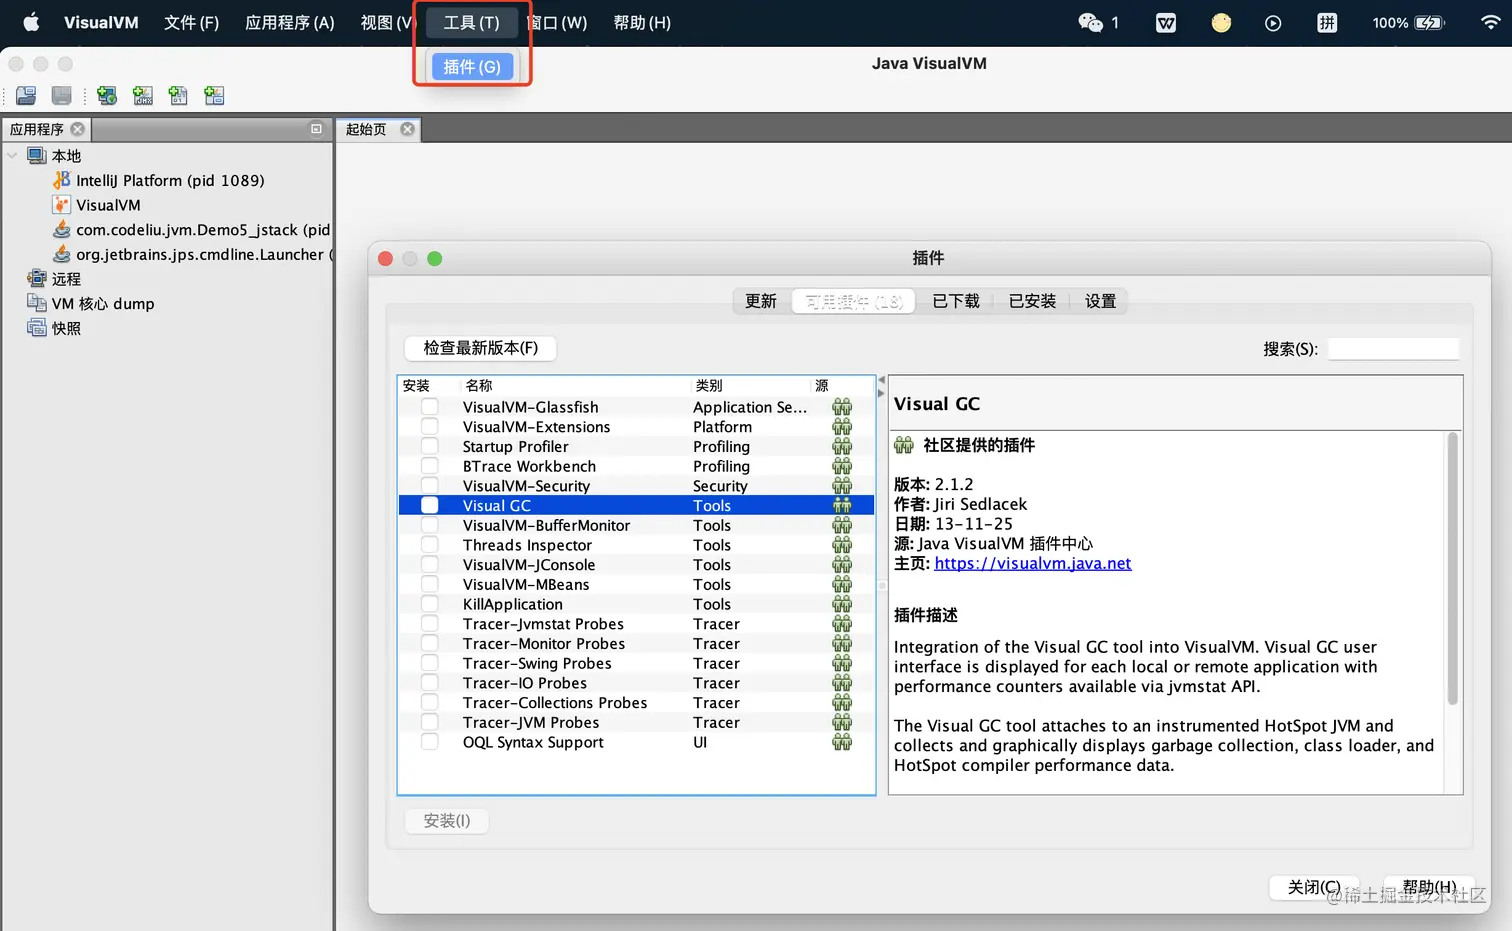This screenshot has height=931, width=1512.
Task: Check the Visual GC install checkbox
Action: point(429,505)
